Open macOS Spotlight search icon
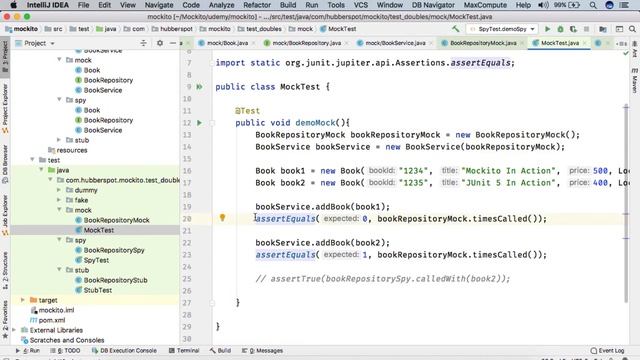Image resolution: width=640 pixels, height=360 pixels. tap(593, 5)
